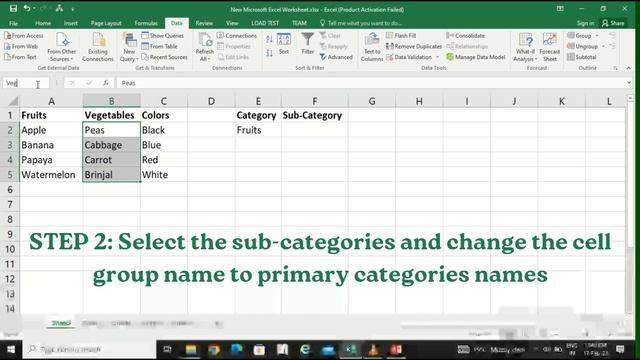Image resolution: width=640 pixels, height=360 pixels.
Task: Open the Ungroup dropdown
Action: (x=586, y=47)
